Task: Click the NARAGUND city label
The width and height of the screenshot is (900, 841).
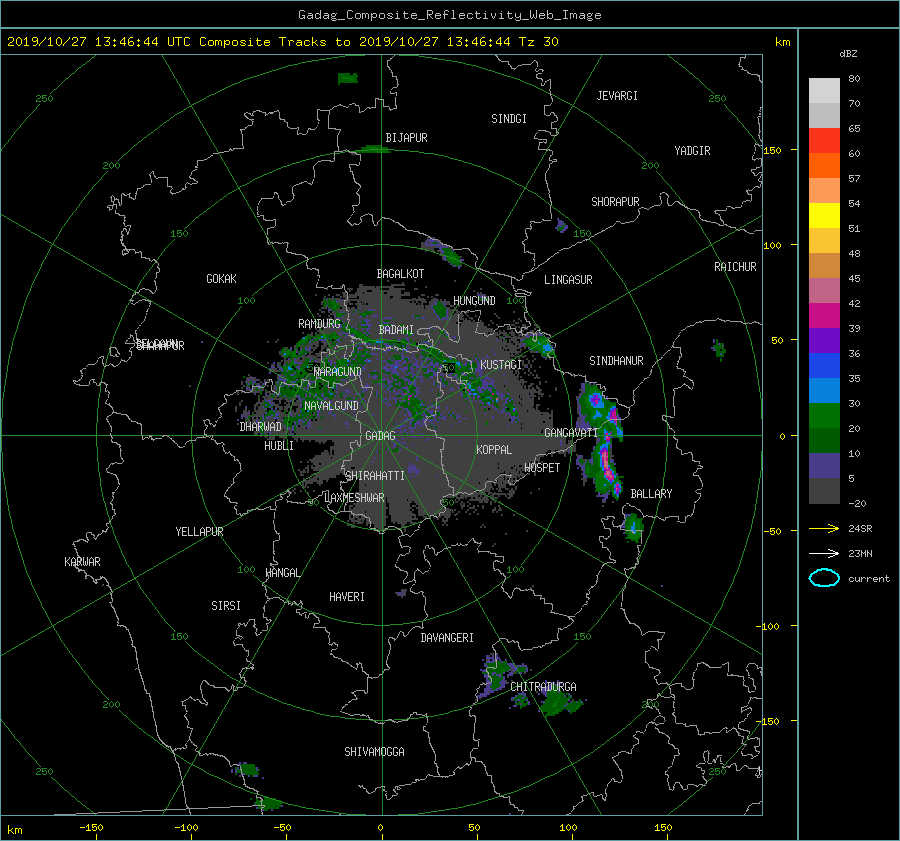Action: pos(338,372)
